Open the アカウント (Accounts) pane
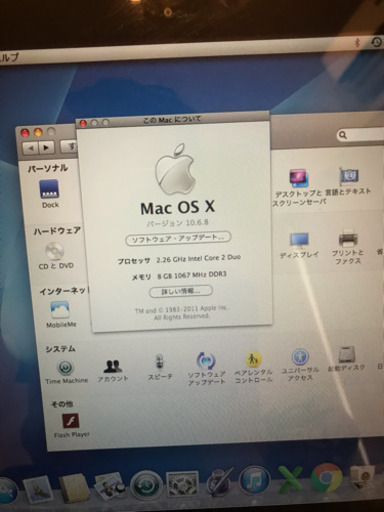This screenshot has height=512, width=384. coord(113,371)
